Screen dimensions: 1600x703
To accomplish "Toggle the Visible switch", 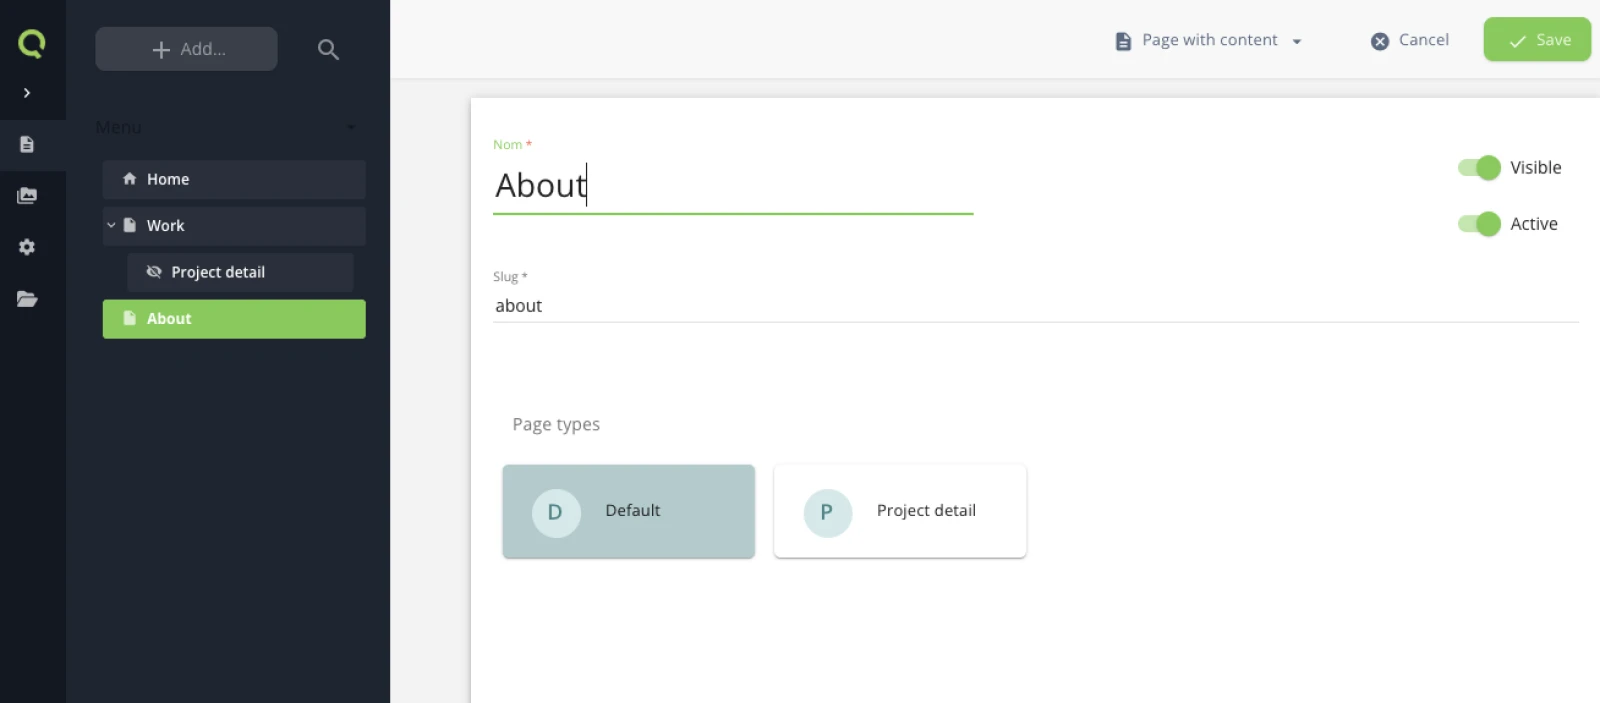I will coord(1479,168).
